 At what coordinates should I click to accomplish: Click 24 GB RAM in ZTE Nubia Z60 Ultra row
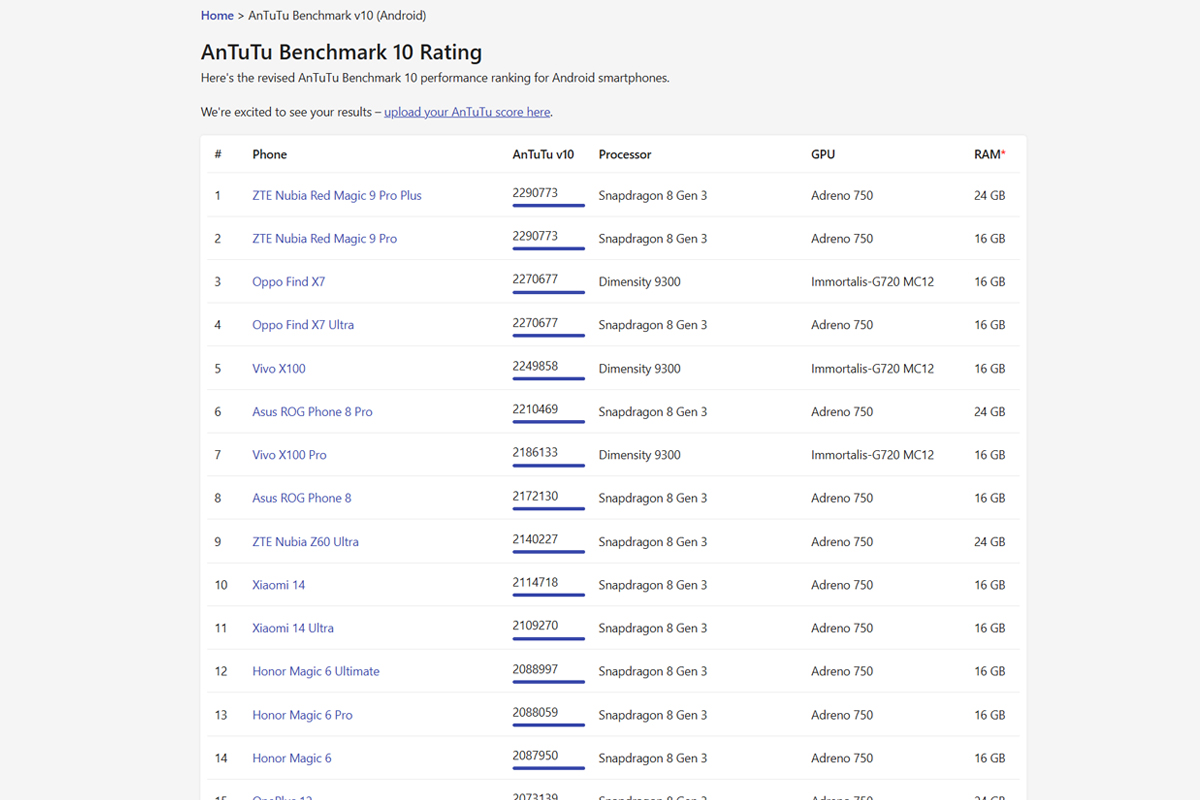(990, 542)
